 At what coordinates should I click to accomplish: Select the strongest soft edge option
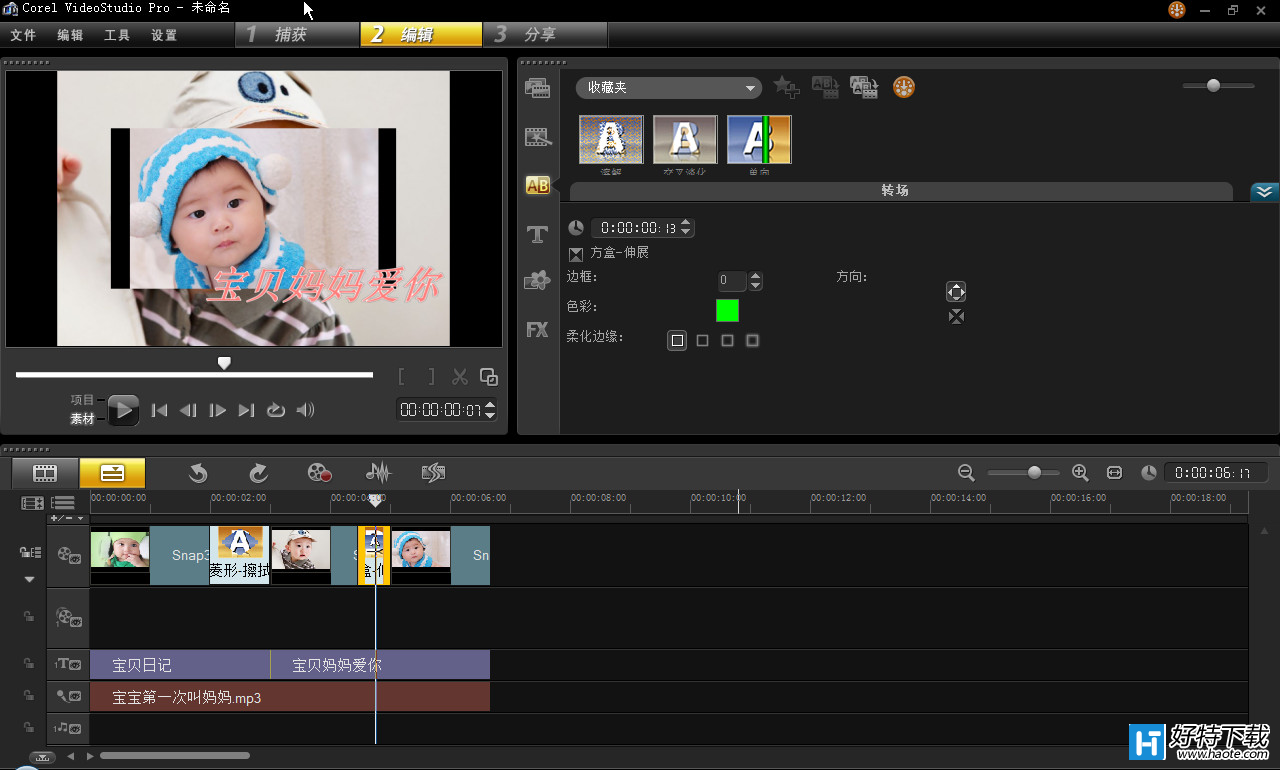point(752,341)
